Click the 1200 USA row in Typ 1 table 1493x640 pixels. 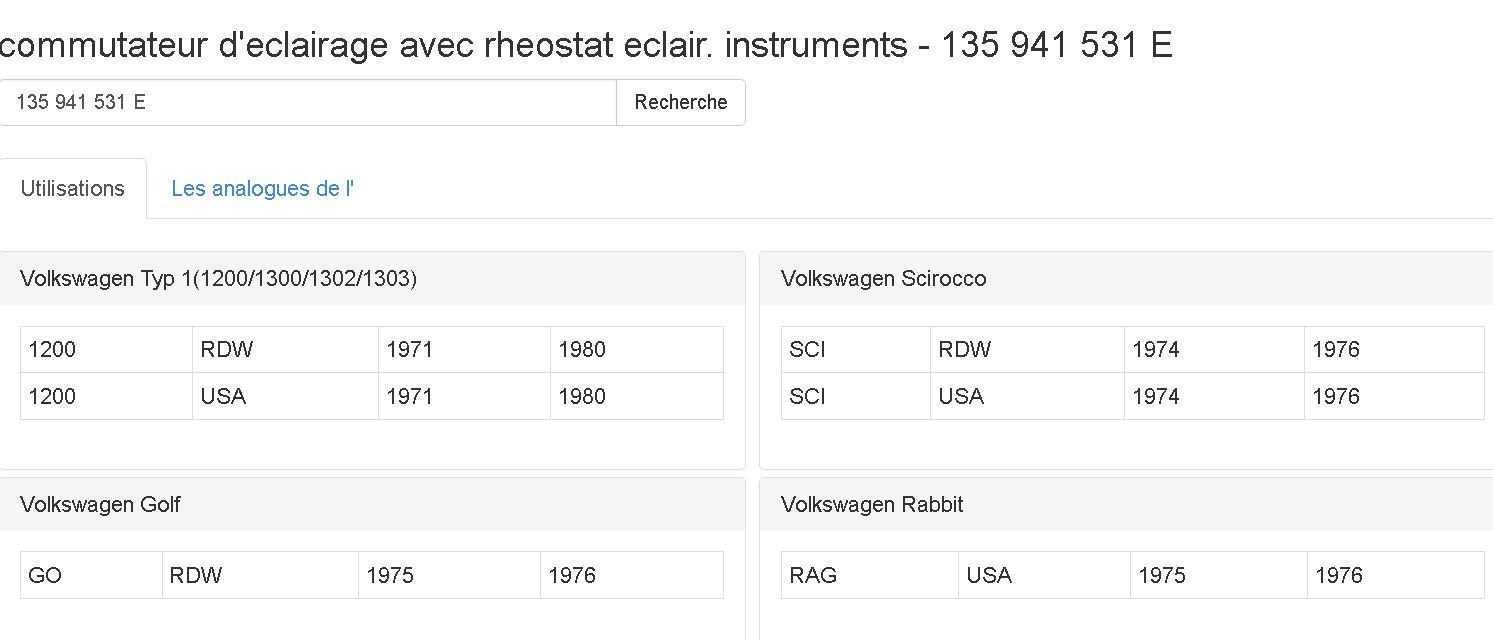click(372, 396)
